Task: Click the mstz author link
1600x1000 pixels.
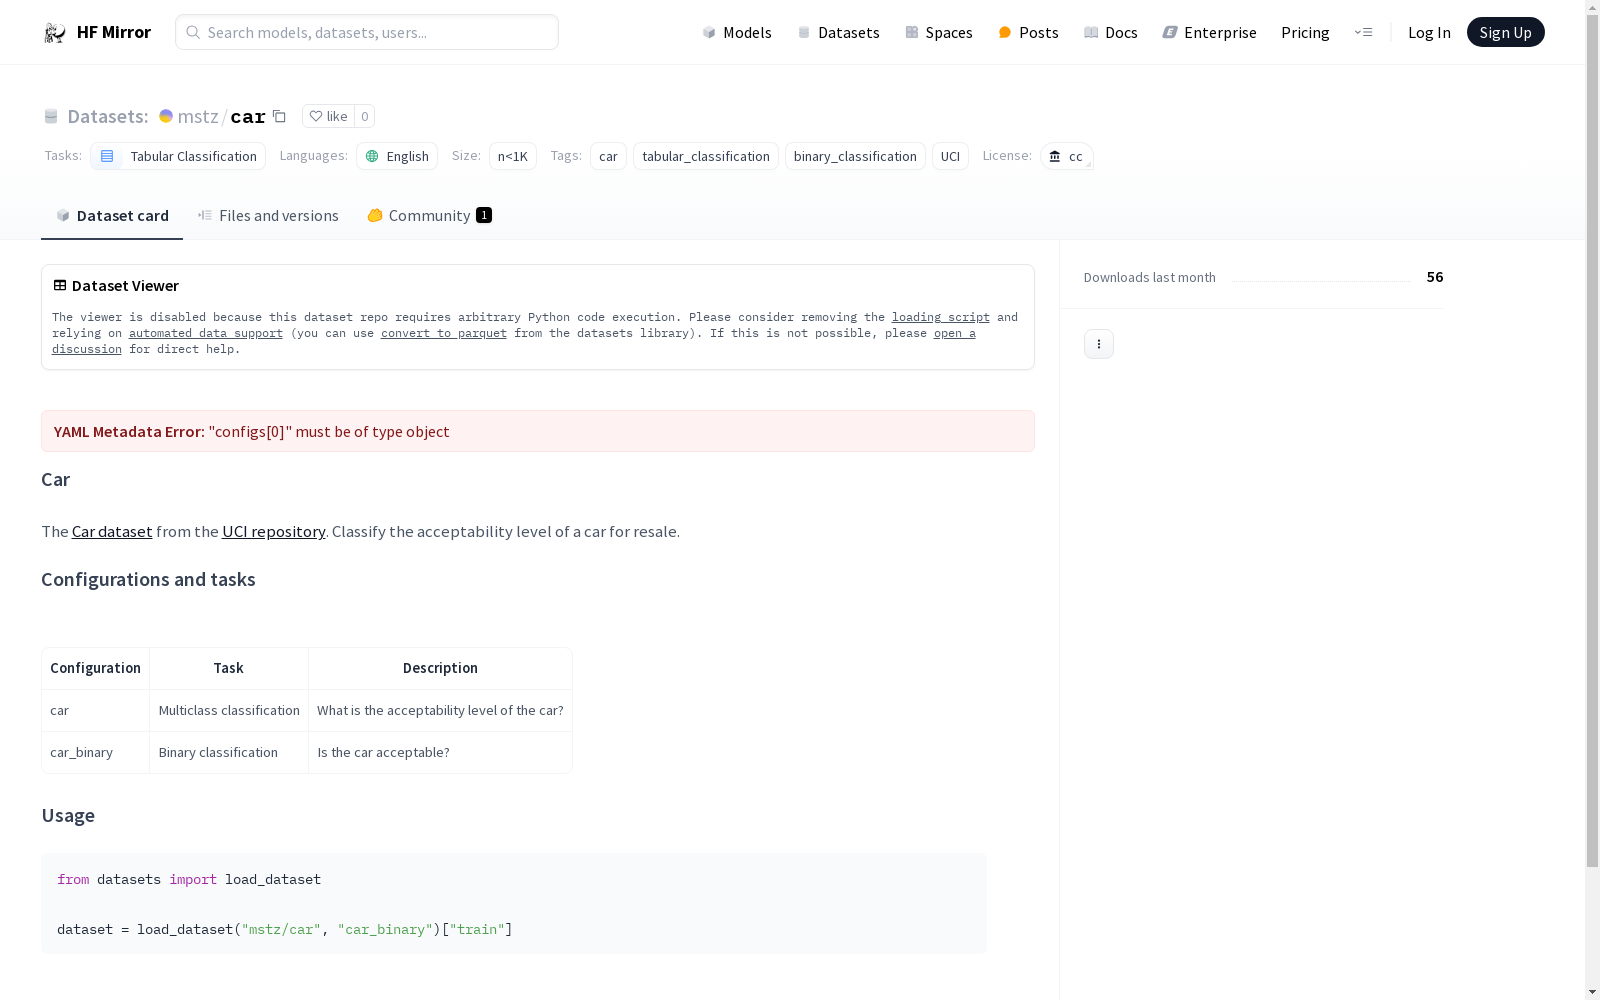Action: [198, 116]
